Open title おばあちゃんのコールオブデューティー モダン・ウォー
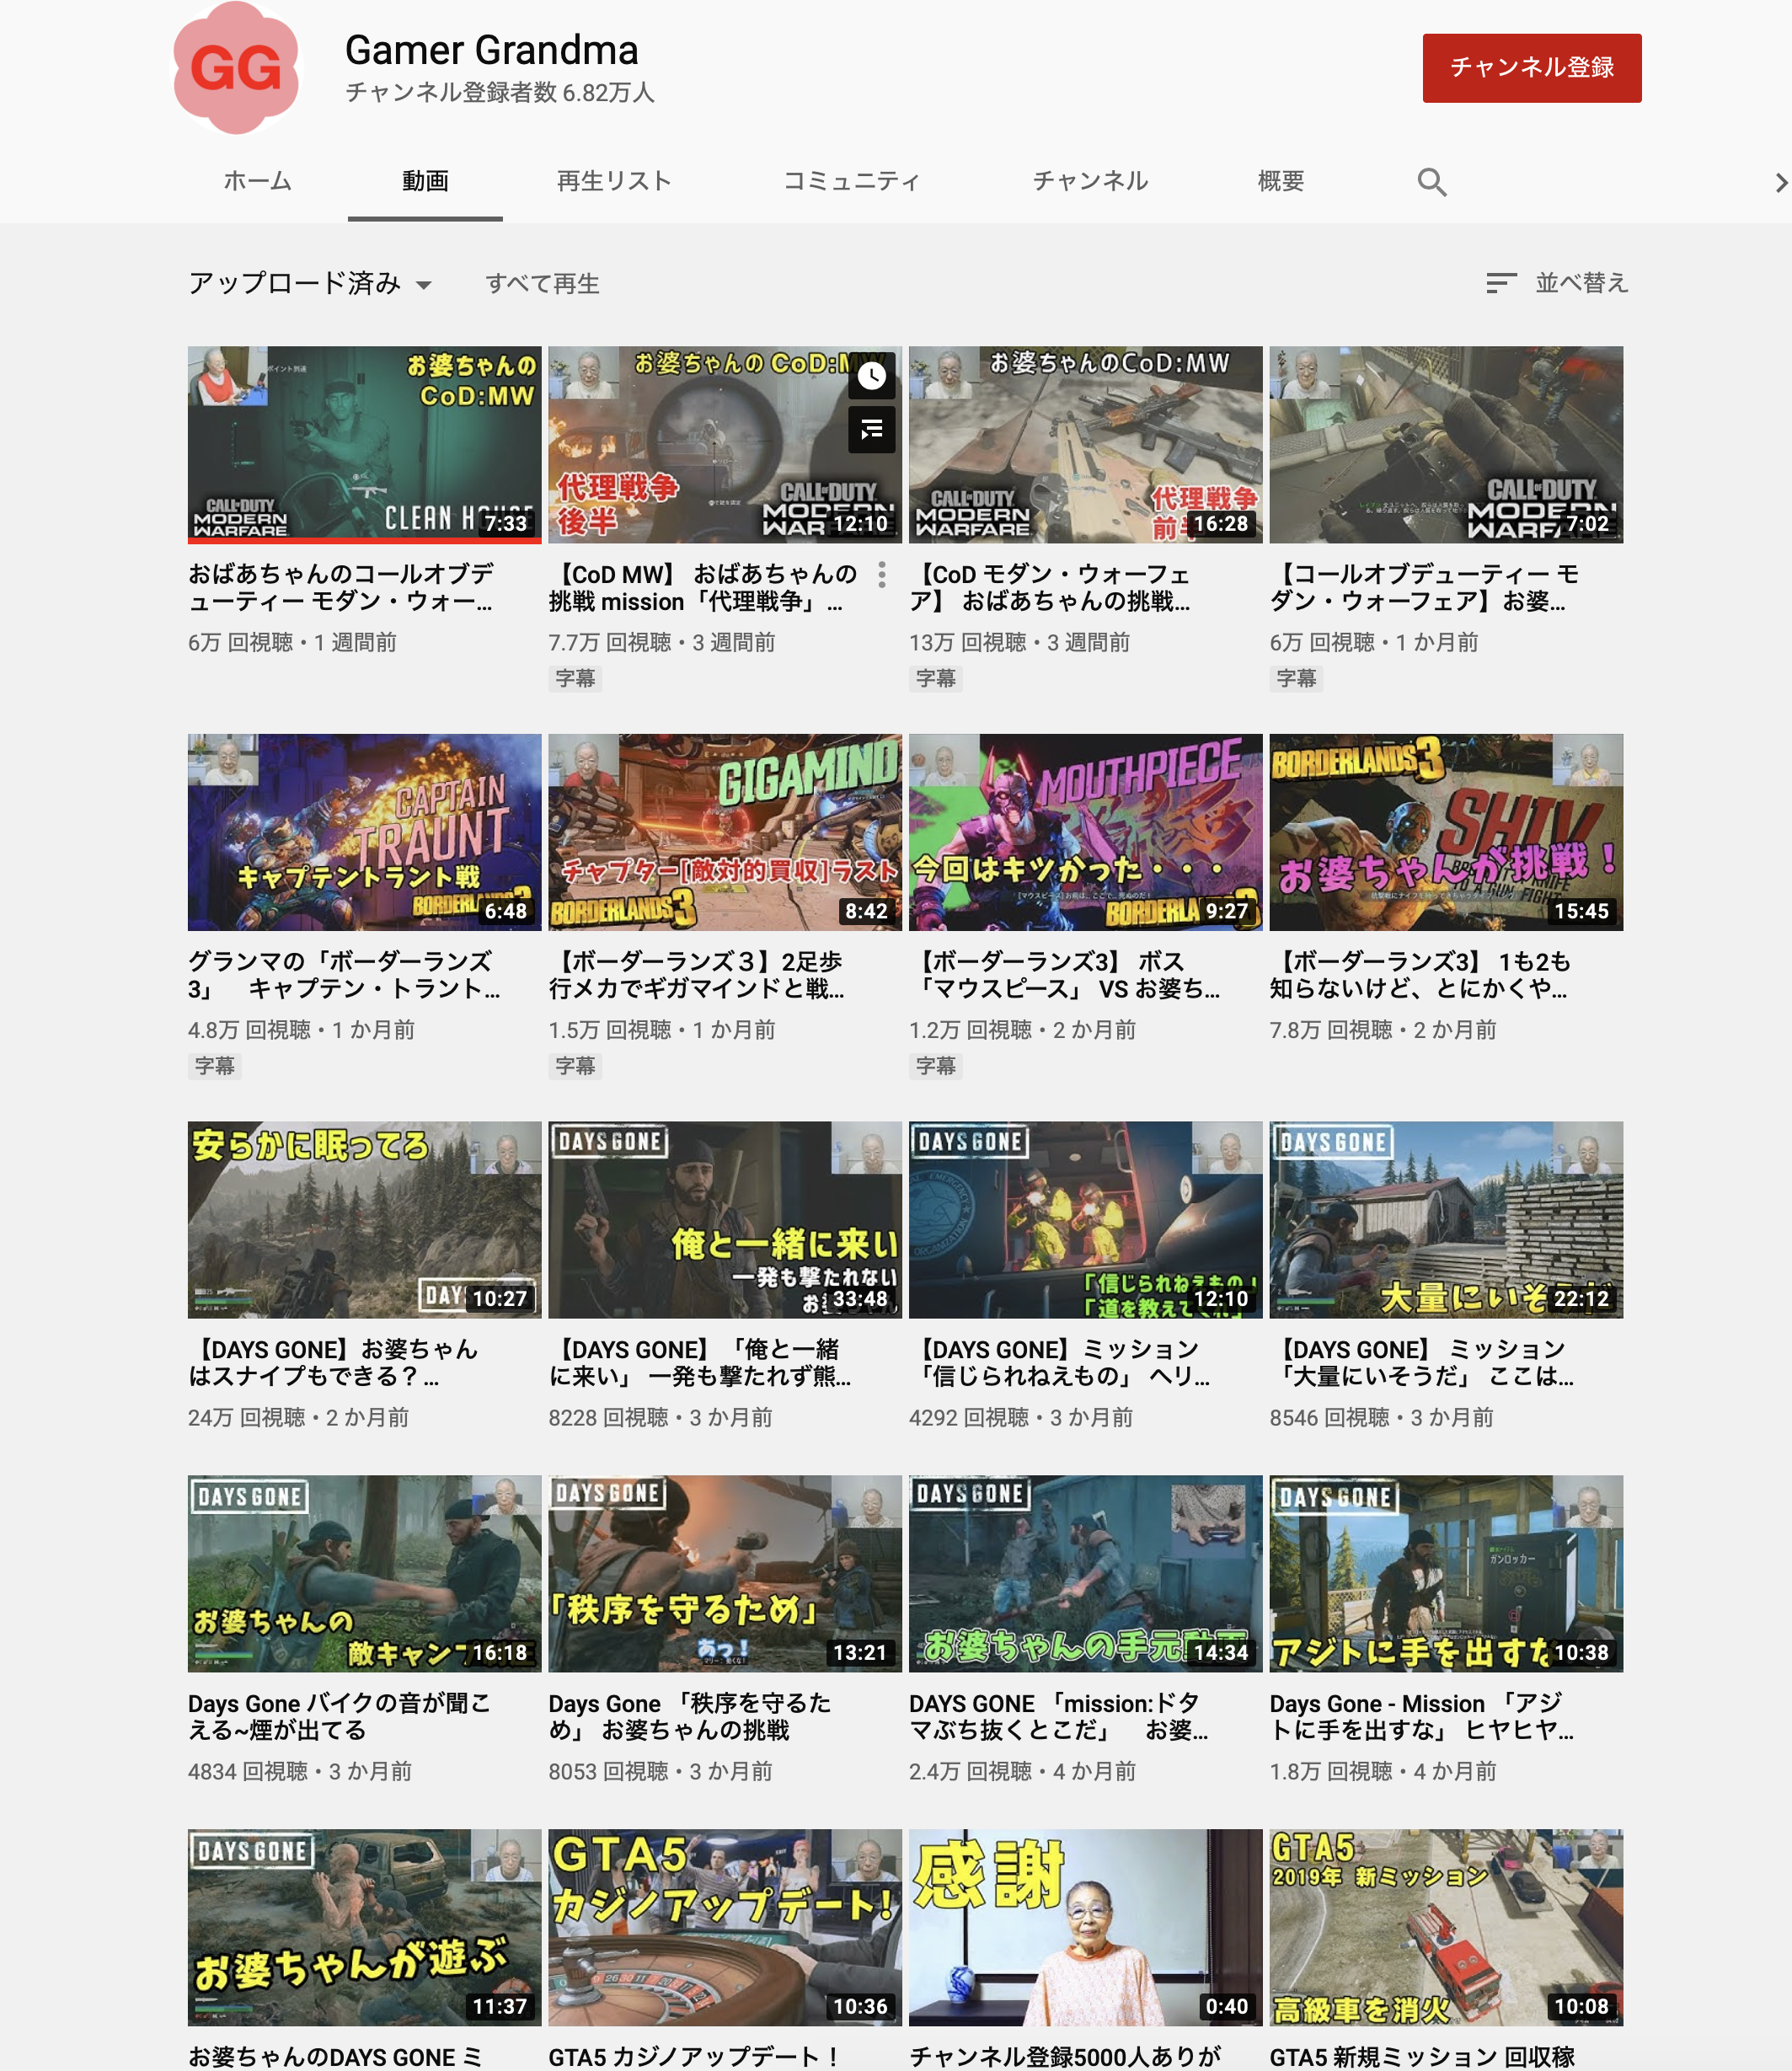The image size is (1792, 2071). 341,588
